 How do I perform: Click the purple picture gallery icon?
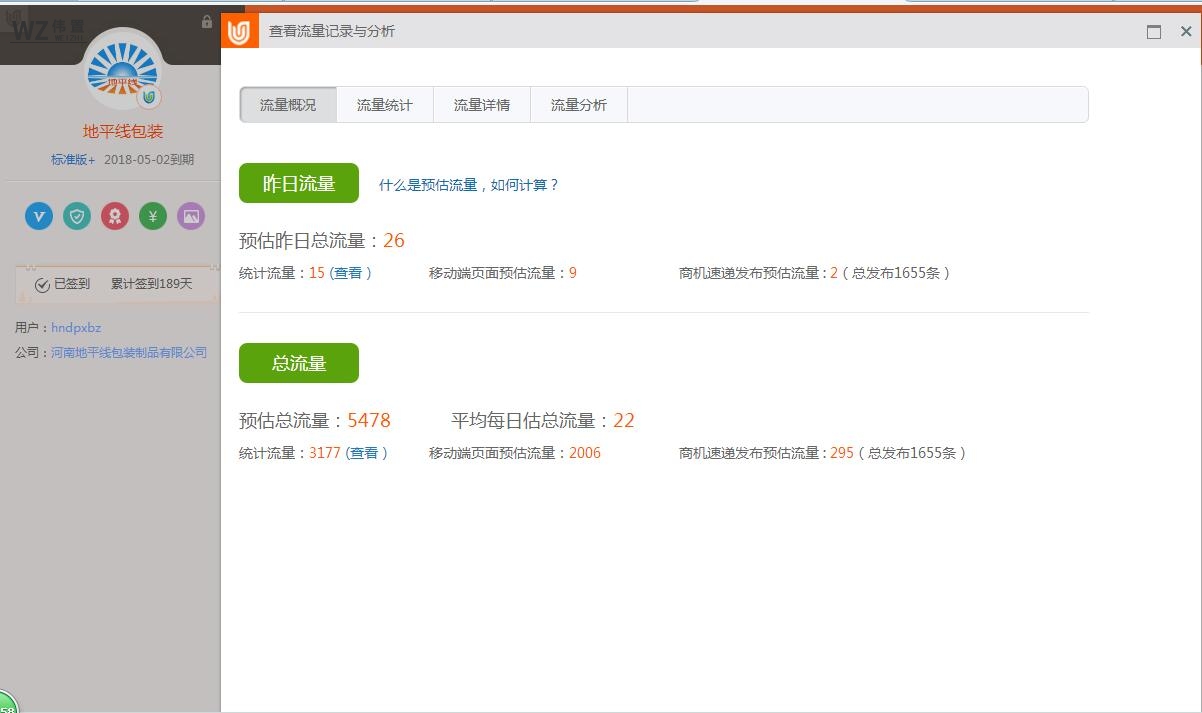[191, 215]
